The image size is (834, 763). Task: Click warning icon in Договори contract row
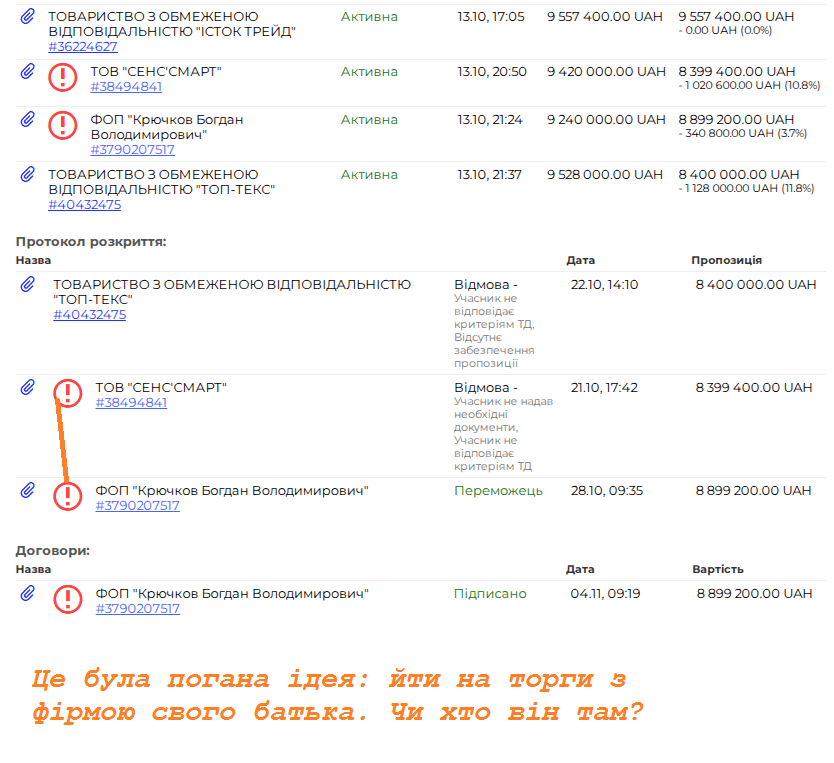click(x=67, y=599)
